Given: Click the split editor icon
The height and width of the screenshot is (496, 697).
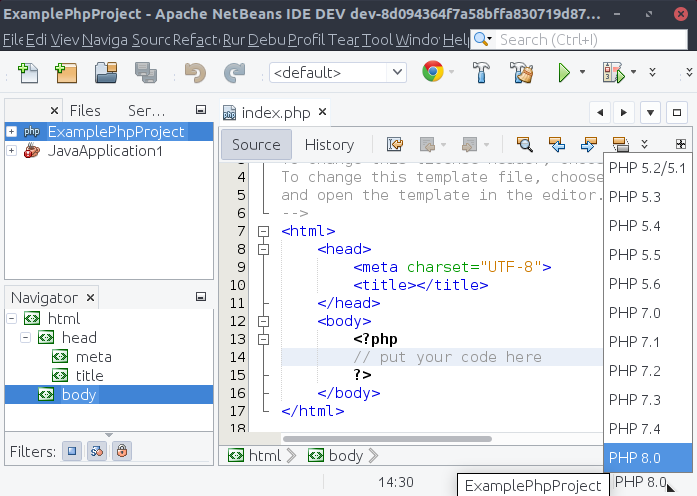Looking at the screenshot, I should point(681,144).
